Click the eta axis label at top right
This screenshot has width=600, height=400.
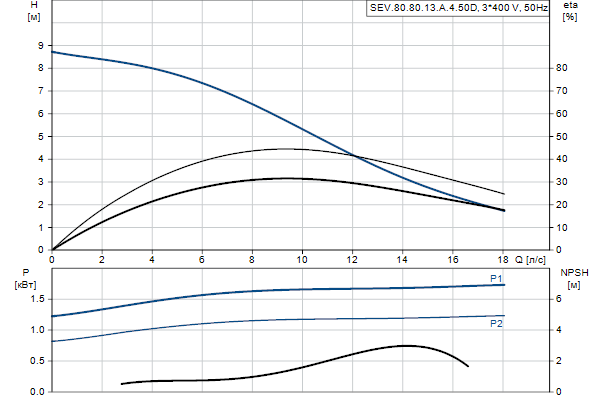570,11
